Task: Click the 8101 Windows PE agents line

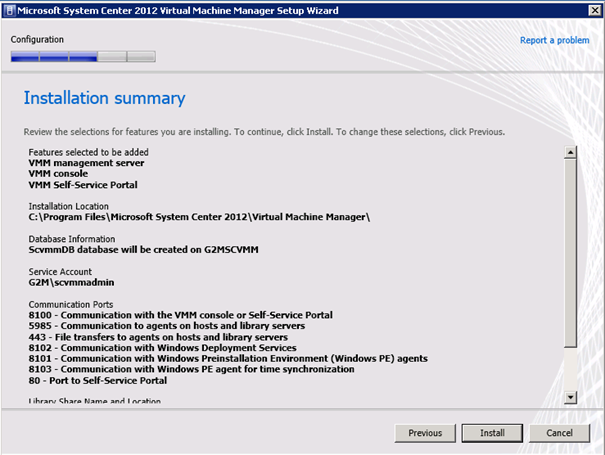Action: point(228,359)
